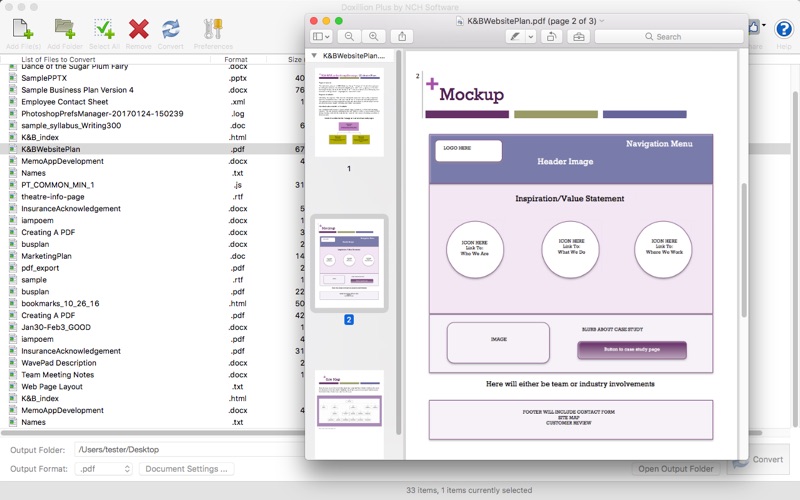Rotate the page with the rotate icon
This screenshot has height=500, width=800.
click(552, 36)
